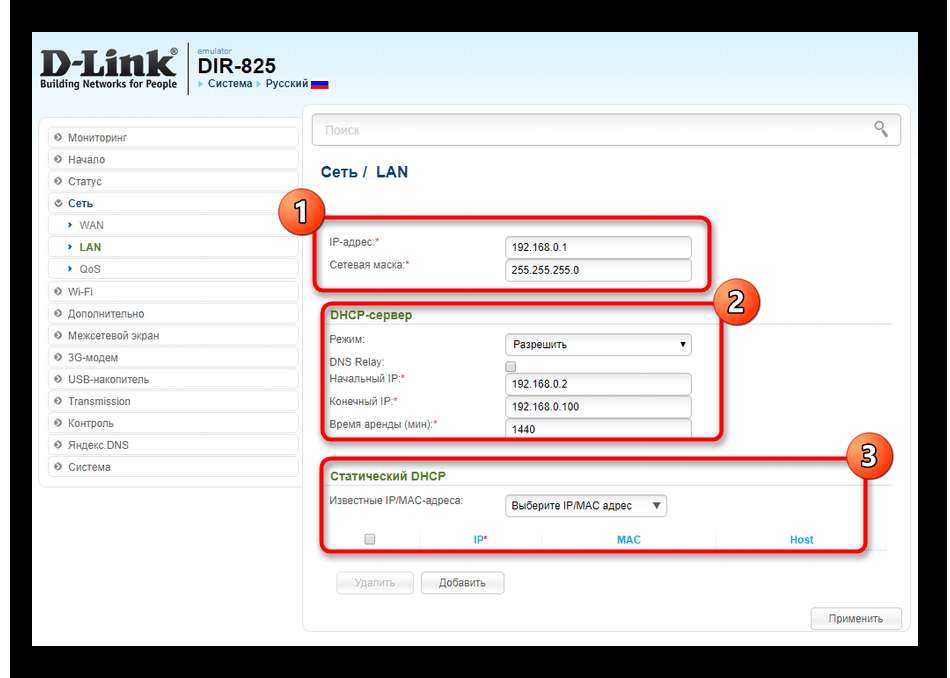Click Конечный IP field 192.168.0.100
Screen dimensions: 950x678
[x=598, y=407]
